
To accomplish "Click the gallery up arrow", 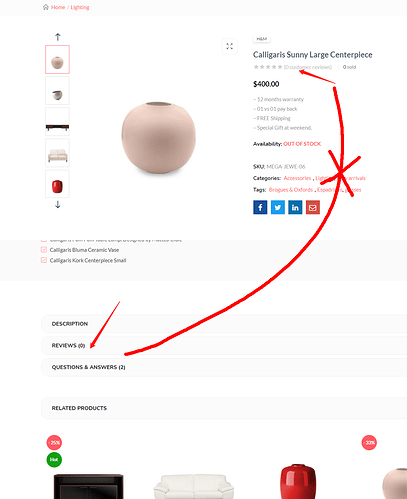I will coord(58,37).
